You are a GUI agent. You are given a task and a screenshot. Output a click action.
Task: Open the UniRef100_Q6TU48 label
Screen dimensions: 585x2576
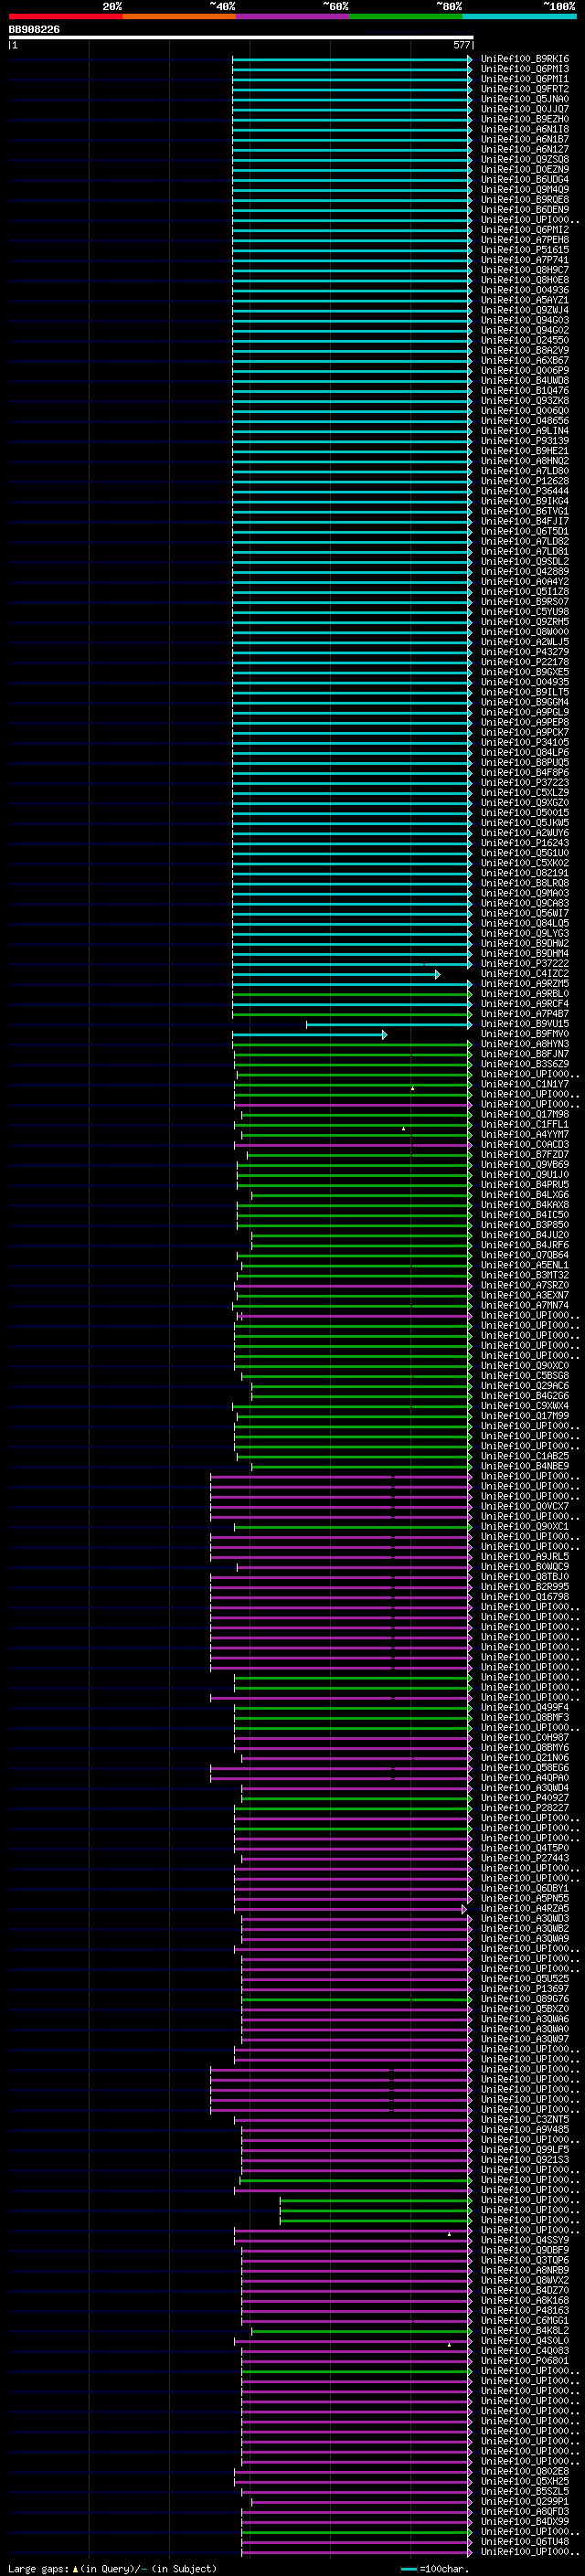(x=525, y=2541)
